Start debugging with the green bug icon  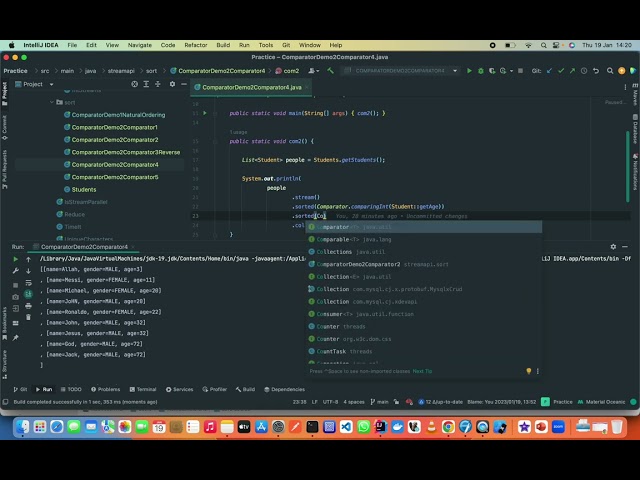tap(480, 71)
